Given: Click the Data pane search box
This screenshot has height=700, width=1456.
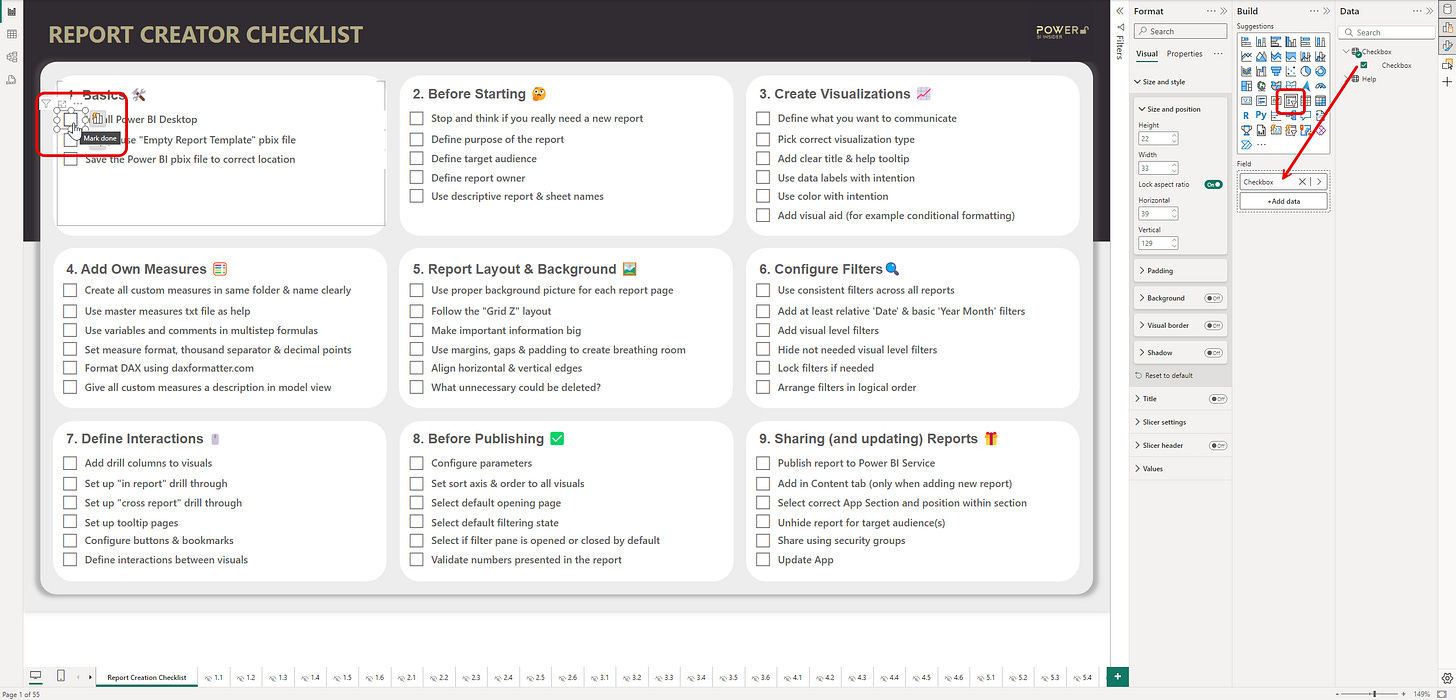Looking at the screenshot, I should (1386, 32).
